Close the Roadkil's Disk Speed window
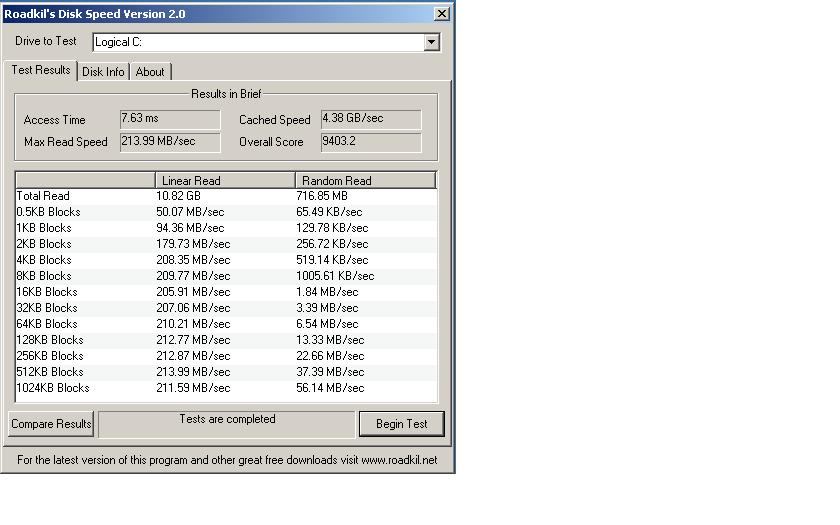The width and height of the screenshot is (840, 525). coord(441,14)
